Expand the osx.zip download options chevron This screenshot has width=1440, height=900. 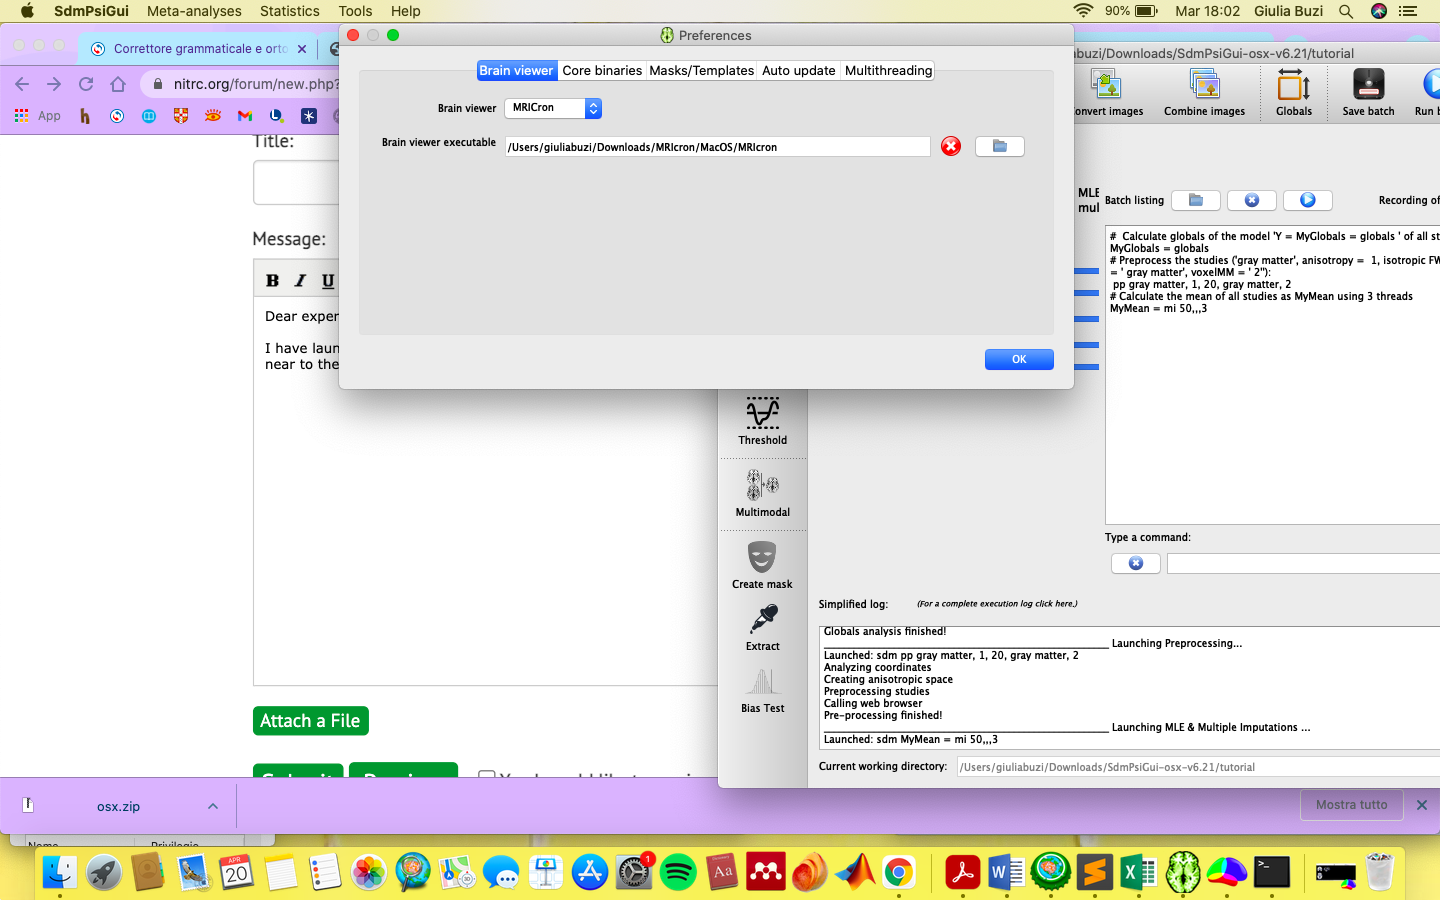coord(213,806)
